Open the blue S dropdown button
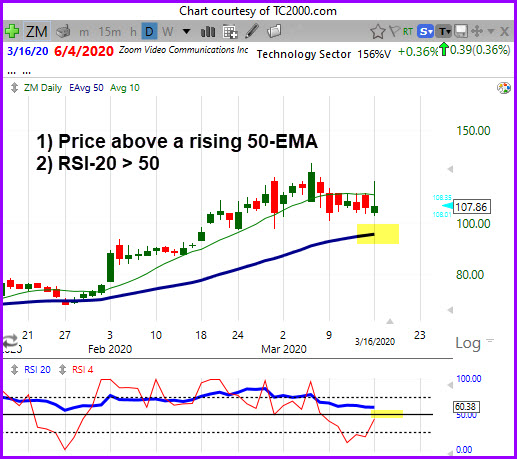 point(425,32)
